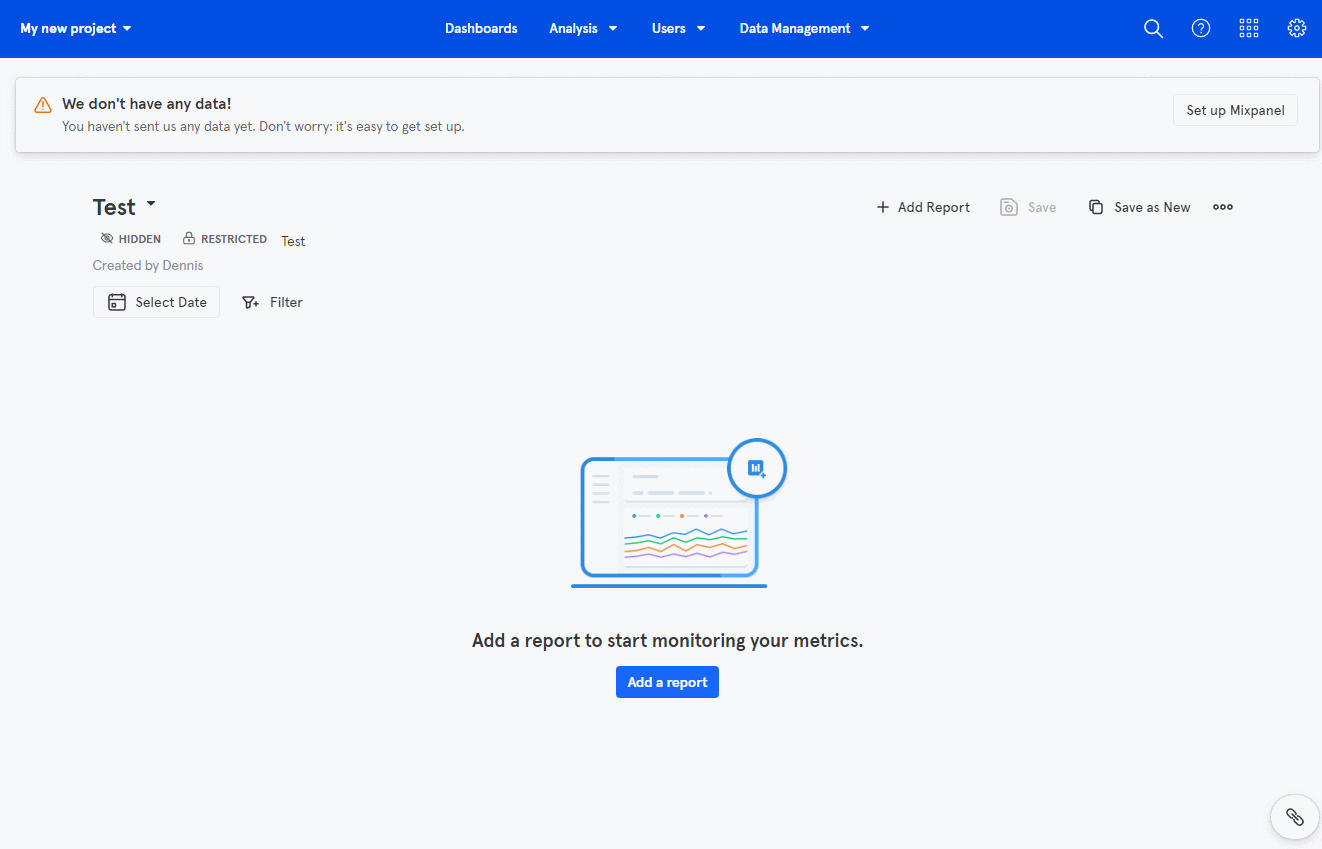Click the help question mark icon
The width and height of the screenshot is (1322, 849).
(1201, 29)
